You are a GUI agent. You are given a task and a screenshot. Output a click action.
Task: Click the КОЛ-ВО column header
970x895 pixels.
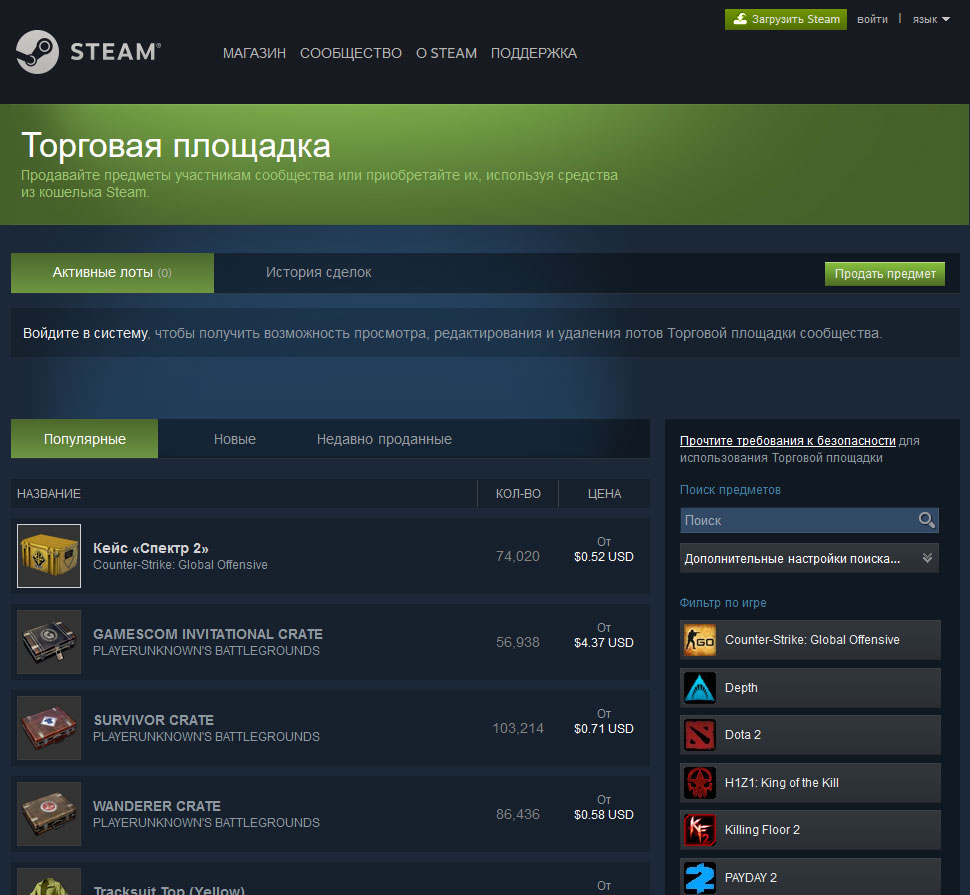(518, 494)
